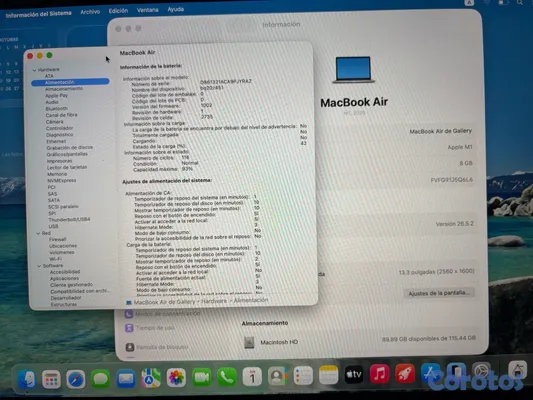
Task: Click the Tiempo de uso sidebar icon
Action: [x=129, y=328]
